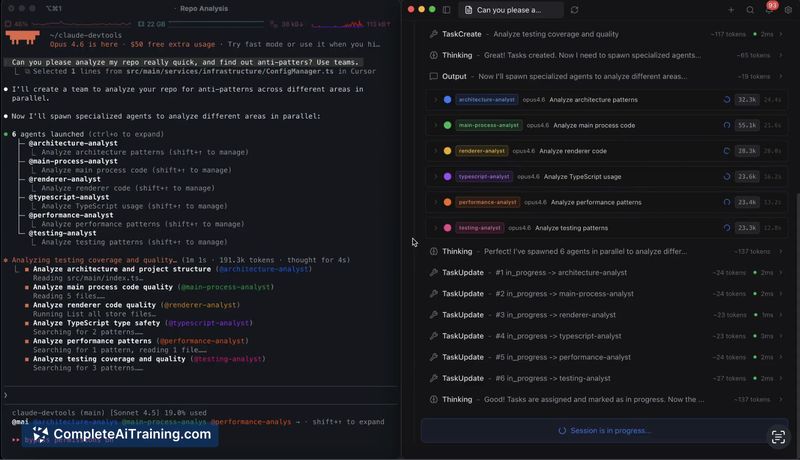Click the wrench icon of TaskUpdate #3 row
This screenshot has height=460, width=800.
(x=434, y=315)
